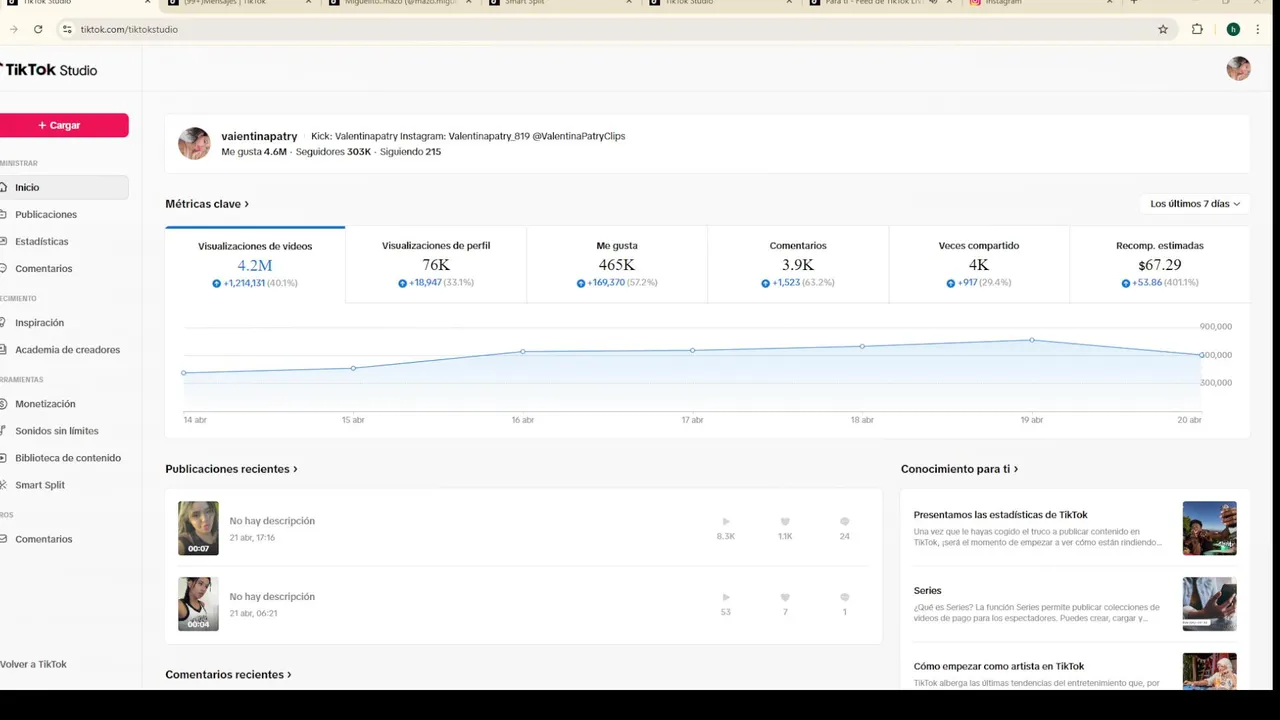Click comment icon of 1 comment post
The image size is (1280, 720).
(845, 597)
